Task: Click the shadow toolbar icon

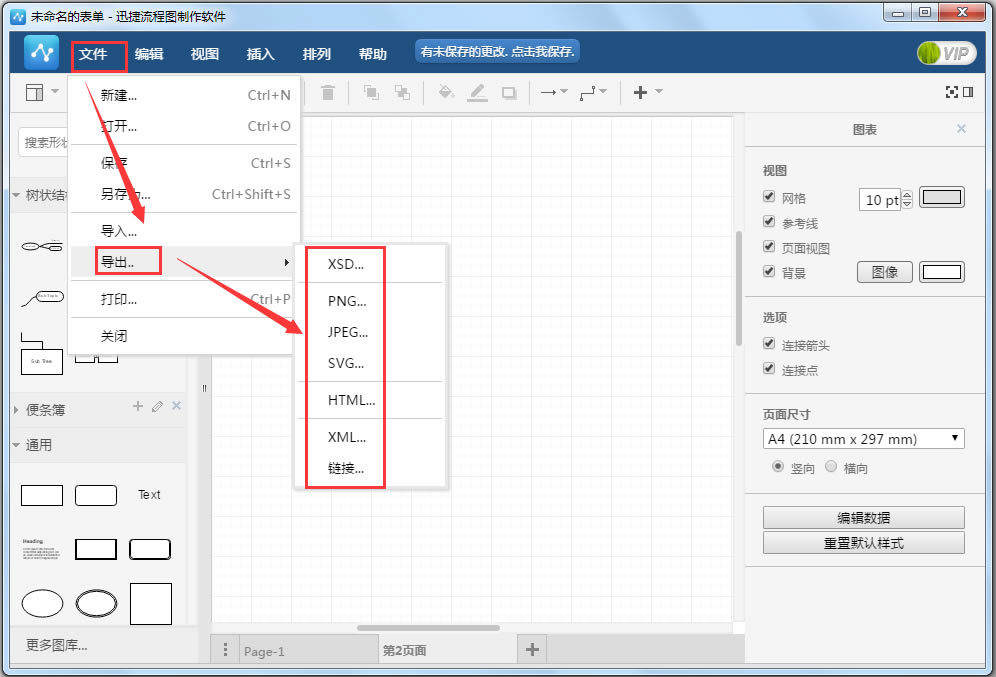Action: 510,92
